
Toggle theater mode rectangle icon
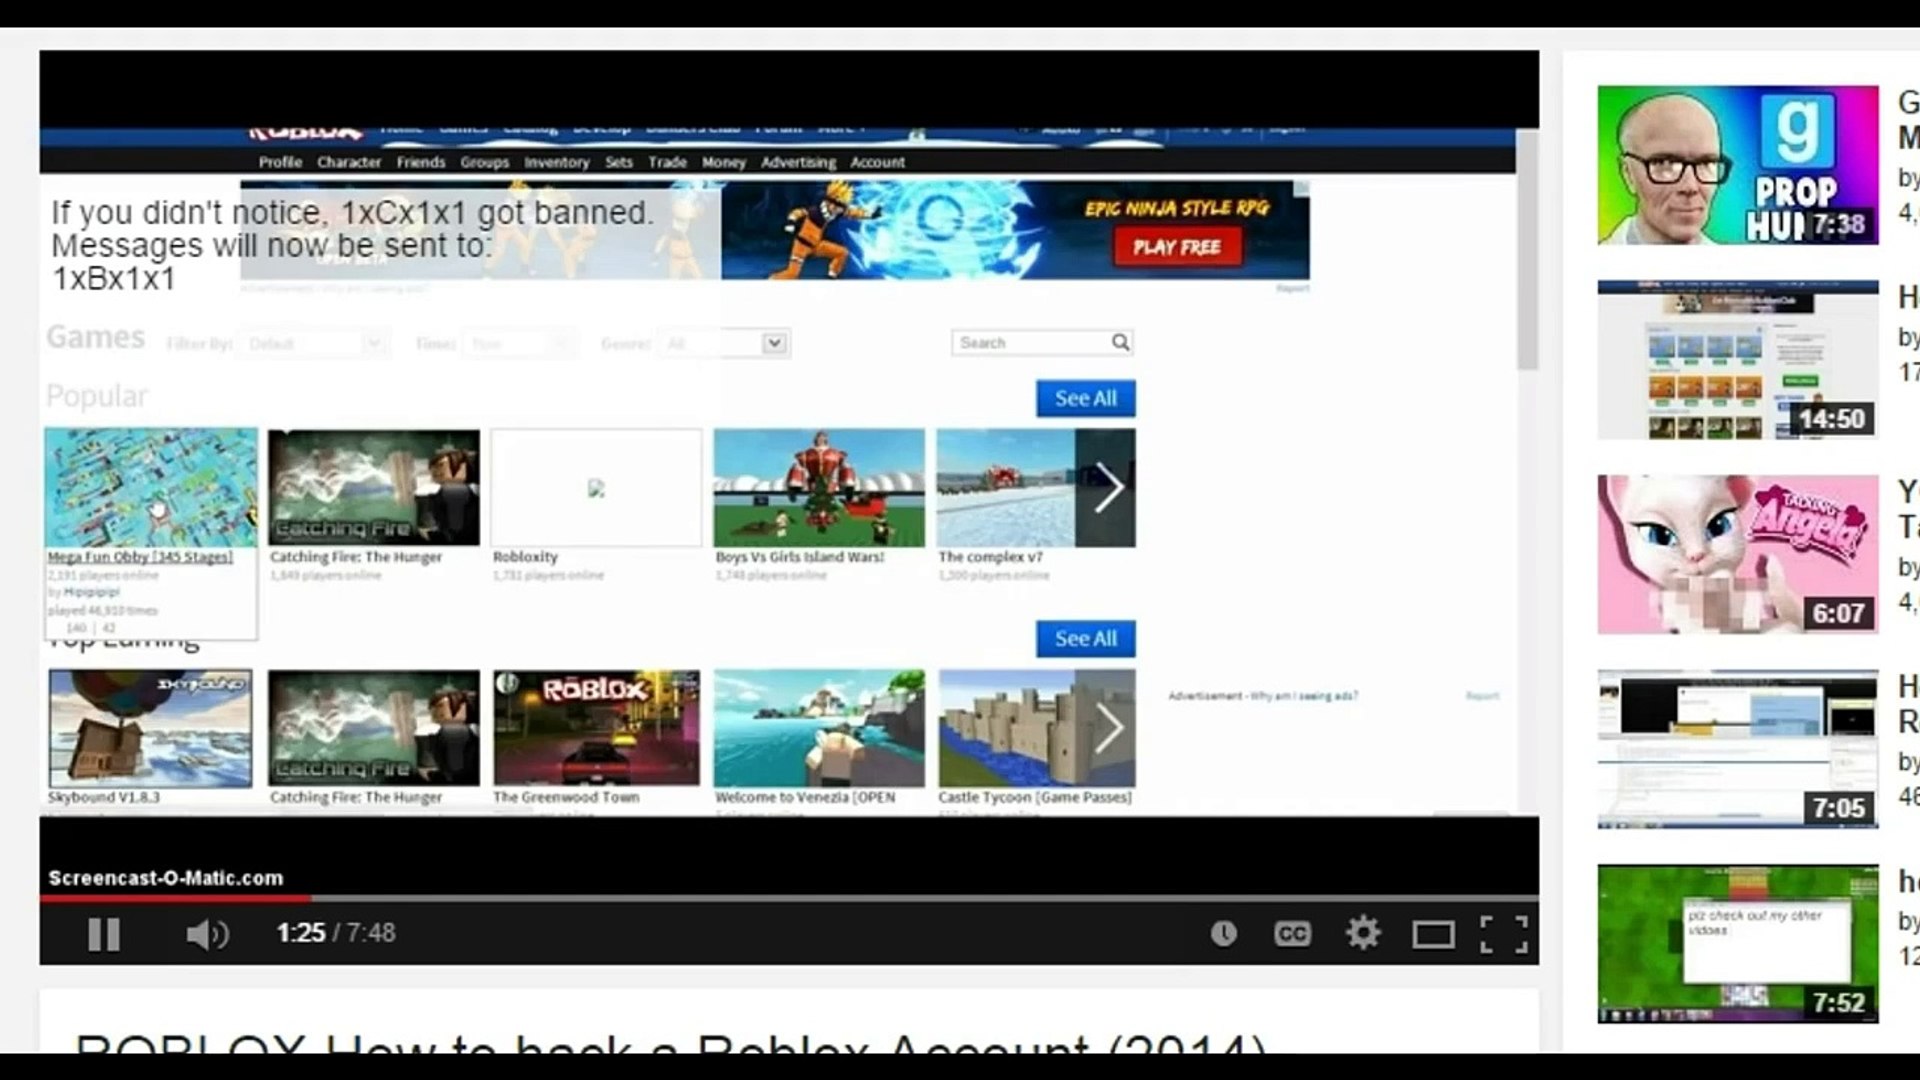tap(1433, 934)
